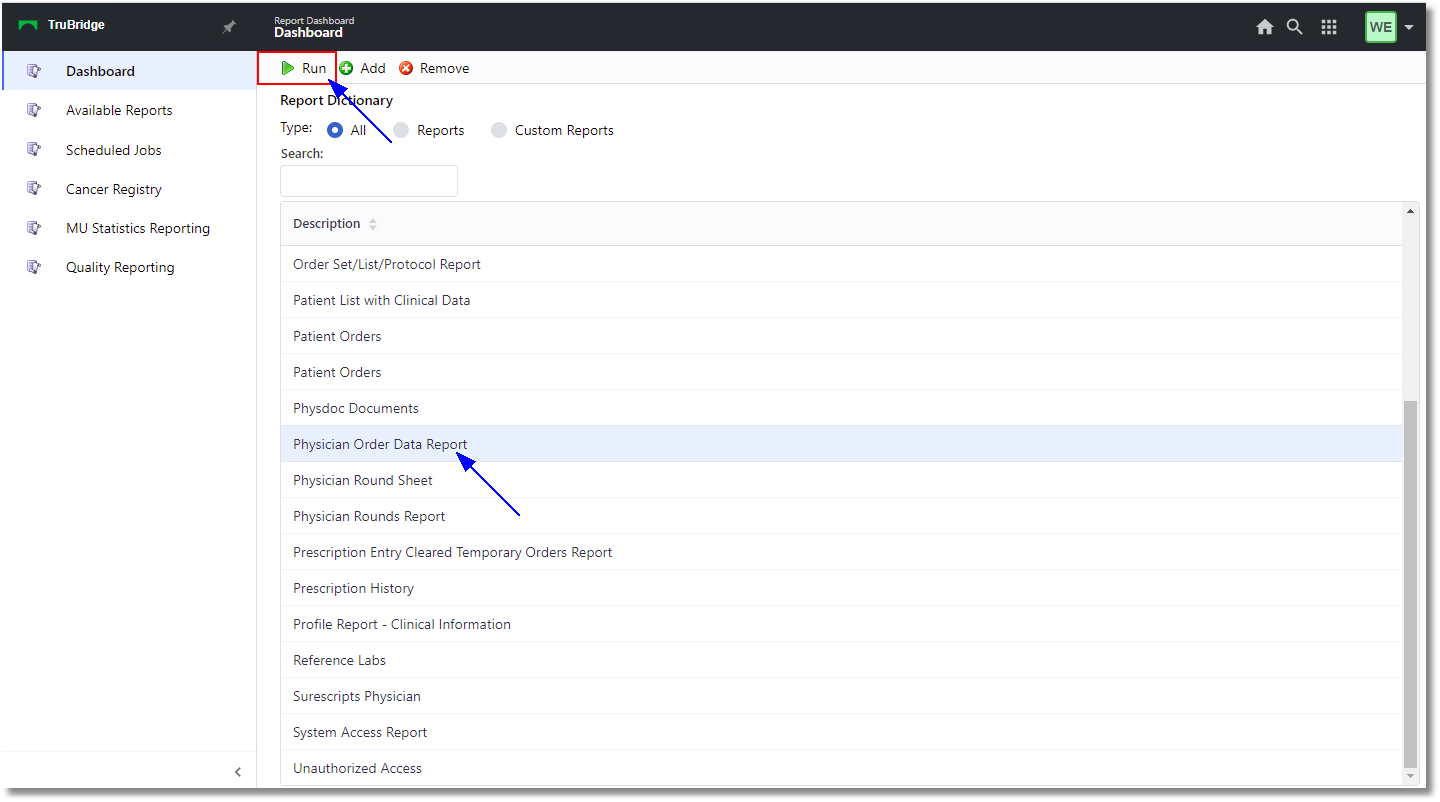Image resolution: width=1440 pixels, height=802 pixels.
Task: Select Unauthorized Access row
Action: pos(841,768)
